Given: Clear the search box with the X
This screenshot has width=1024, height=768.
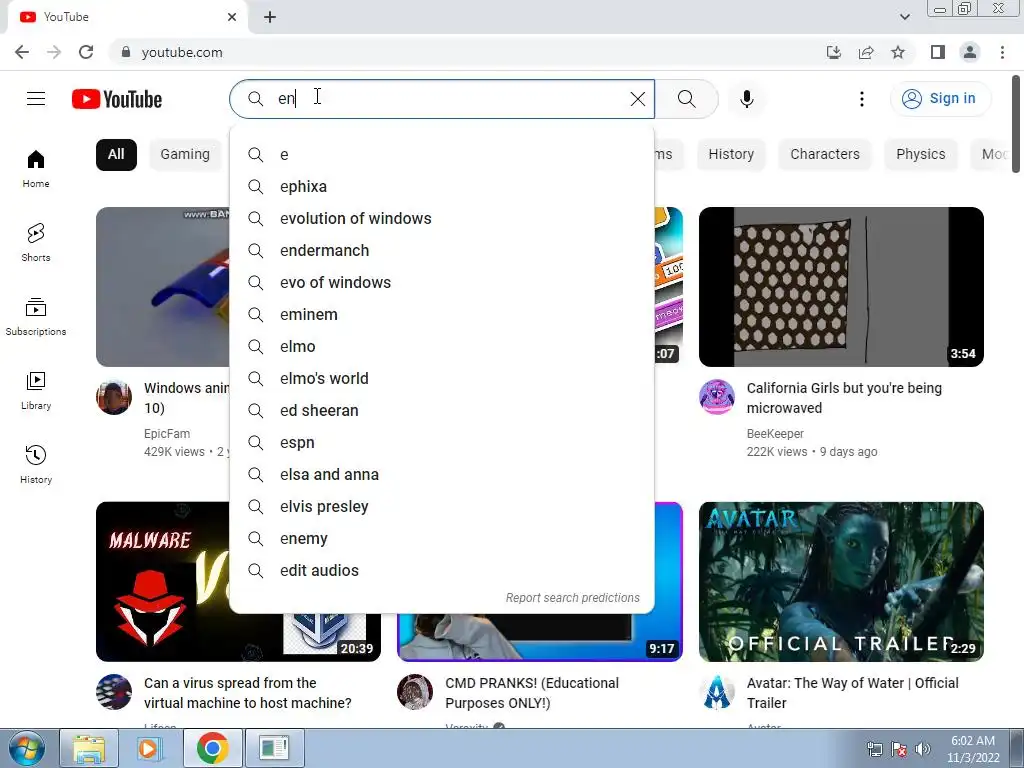Looking at the screenshot, I should (x=637, y=99).
